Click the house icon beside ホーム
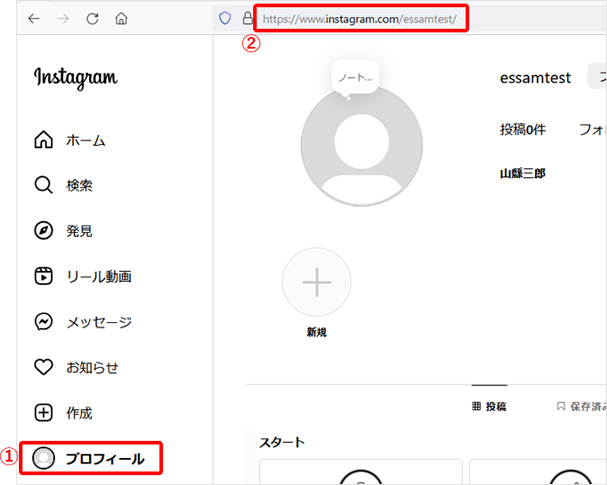This screenshot has height=485, width=607. [x=43, y=140]
